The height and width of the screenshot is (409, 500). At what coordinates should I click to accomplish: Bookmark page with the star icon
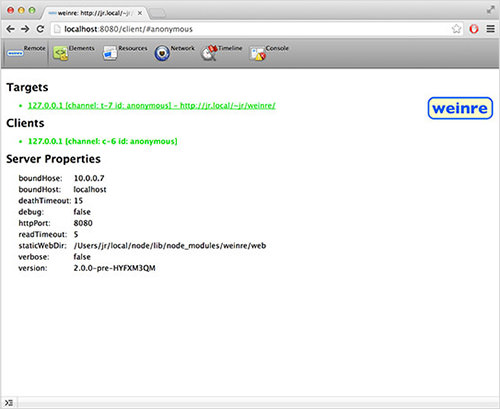tap(456, 29)
